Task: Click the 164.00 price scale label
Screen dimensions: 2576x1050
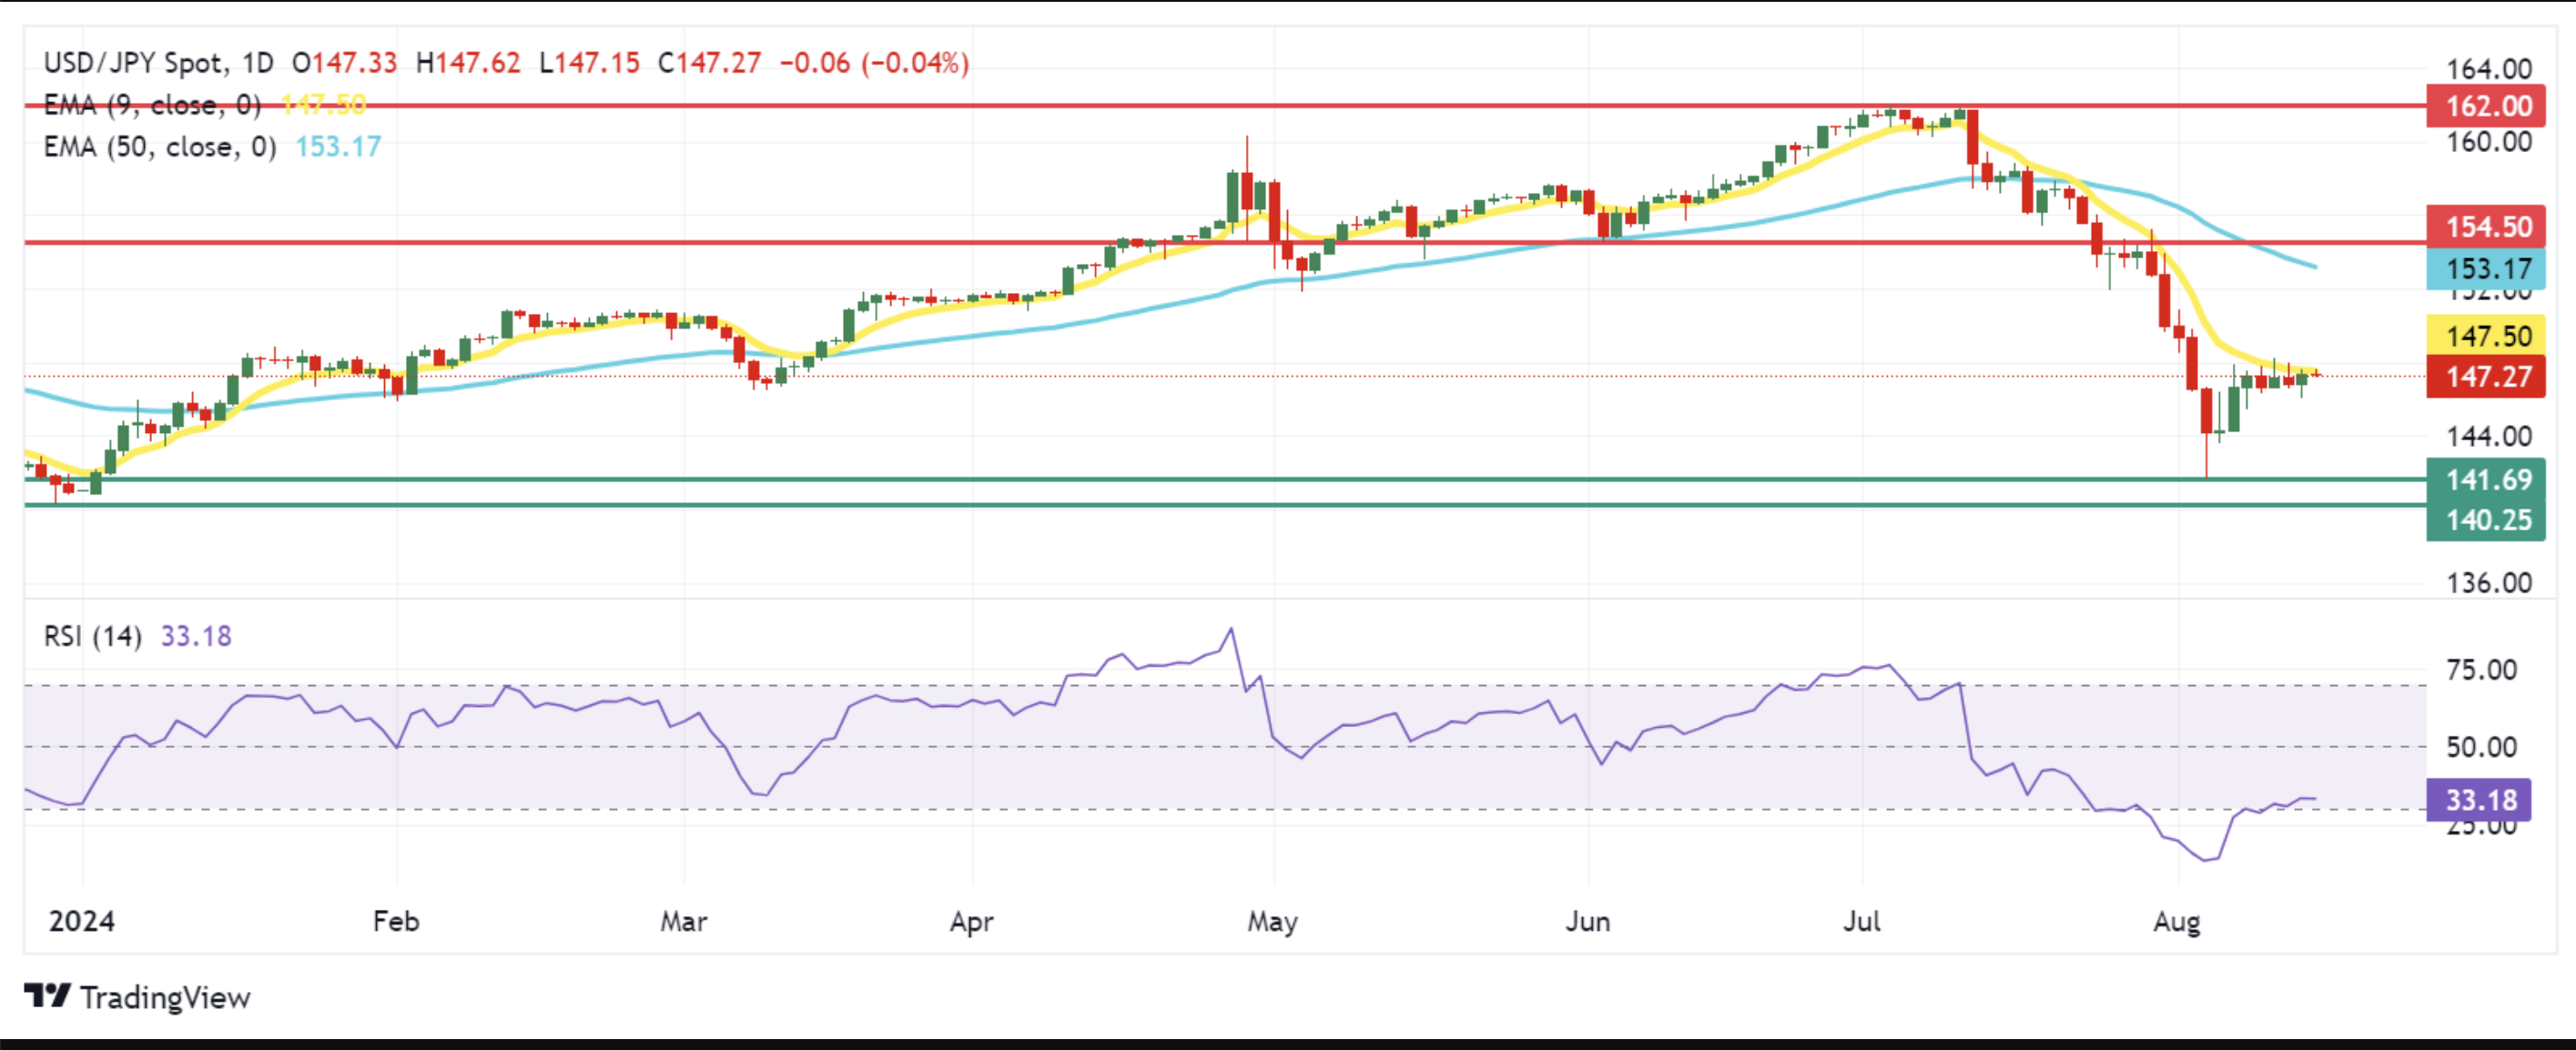Action: point(2489,69)
